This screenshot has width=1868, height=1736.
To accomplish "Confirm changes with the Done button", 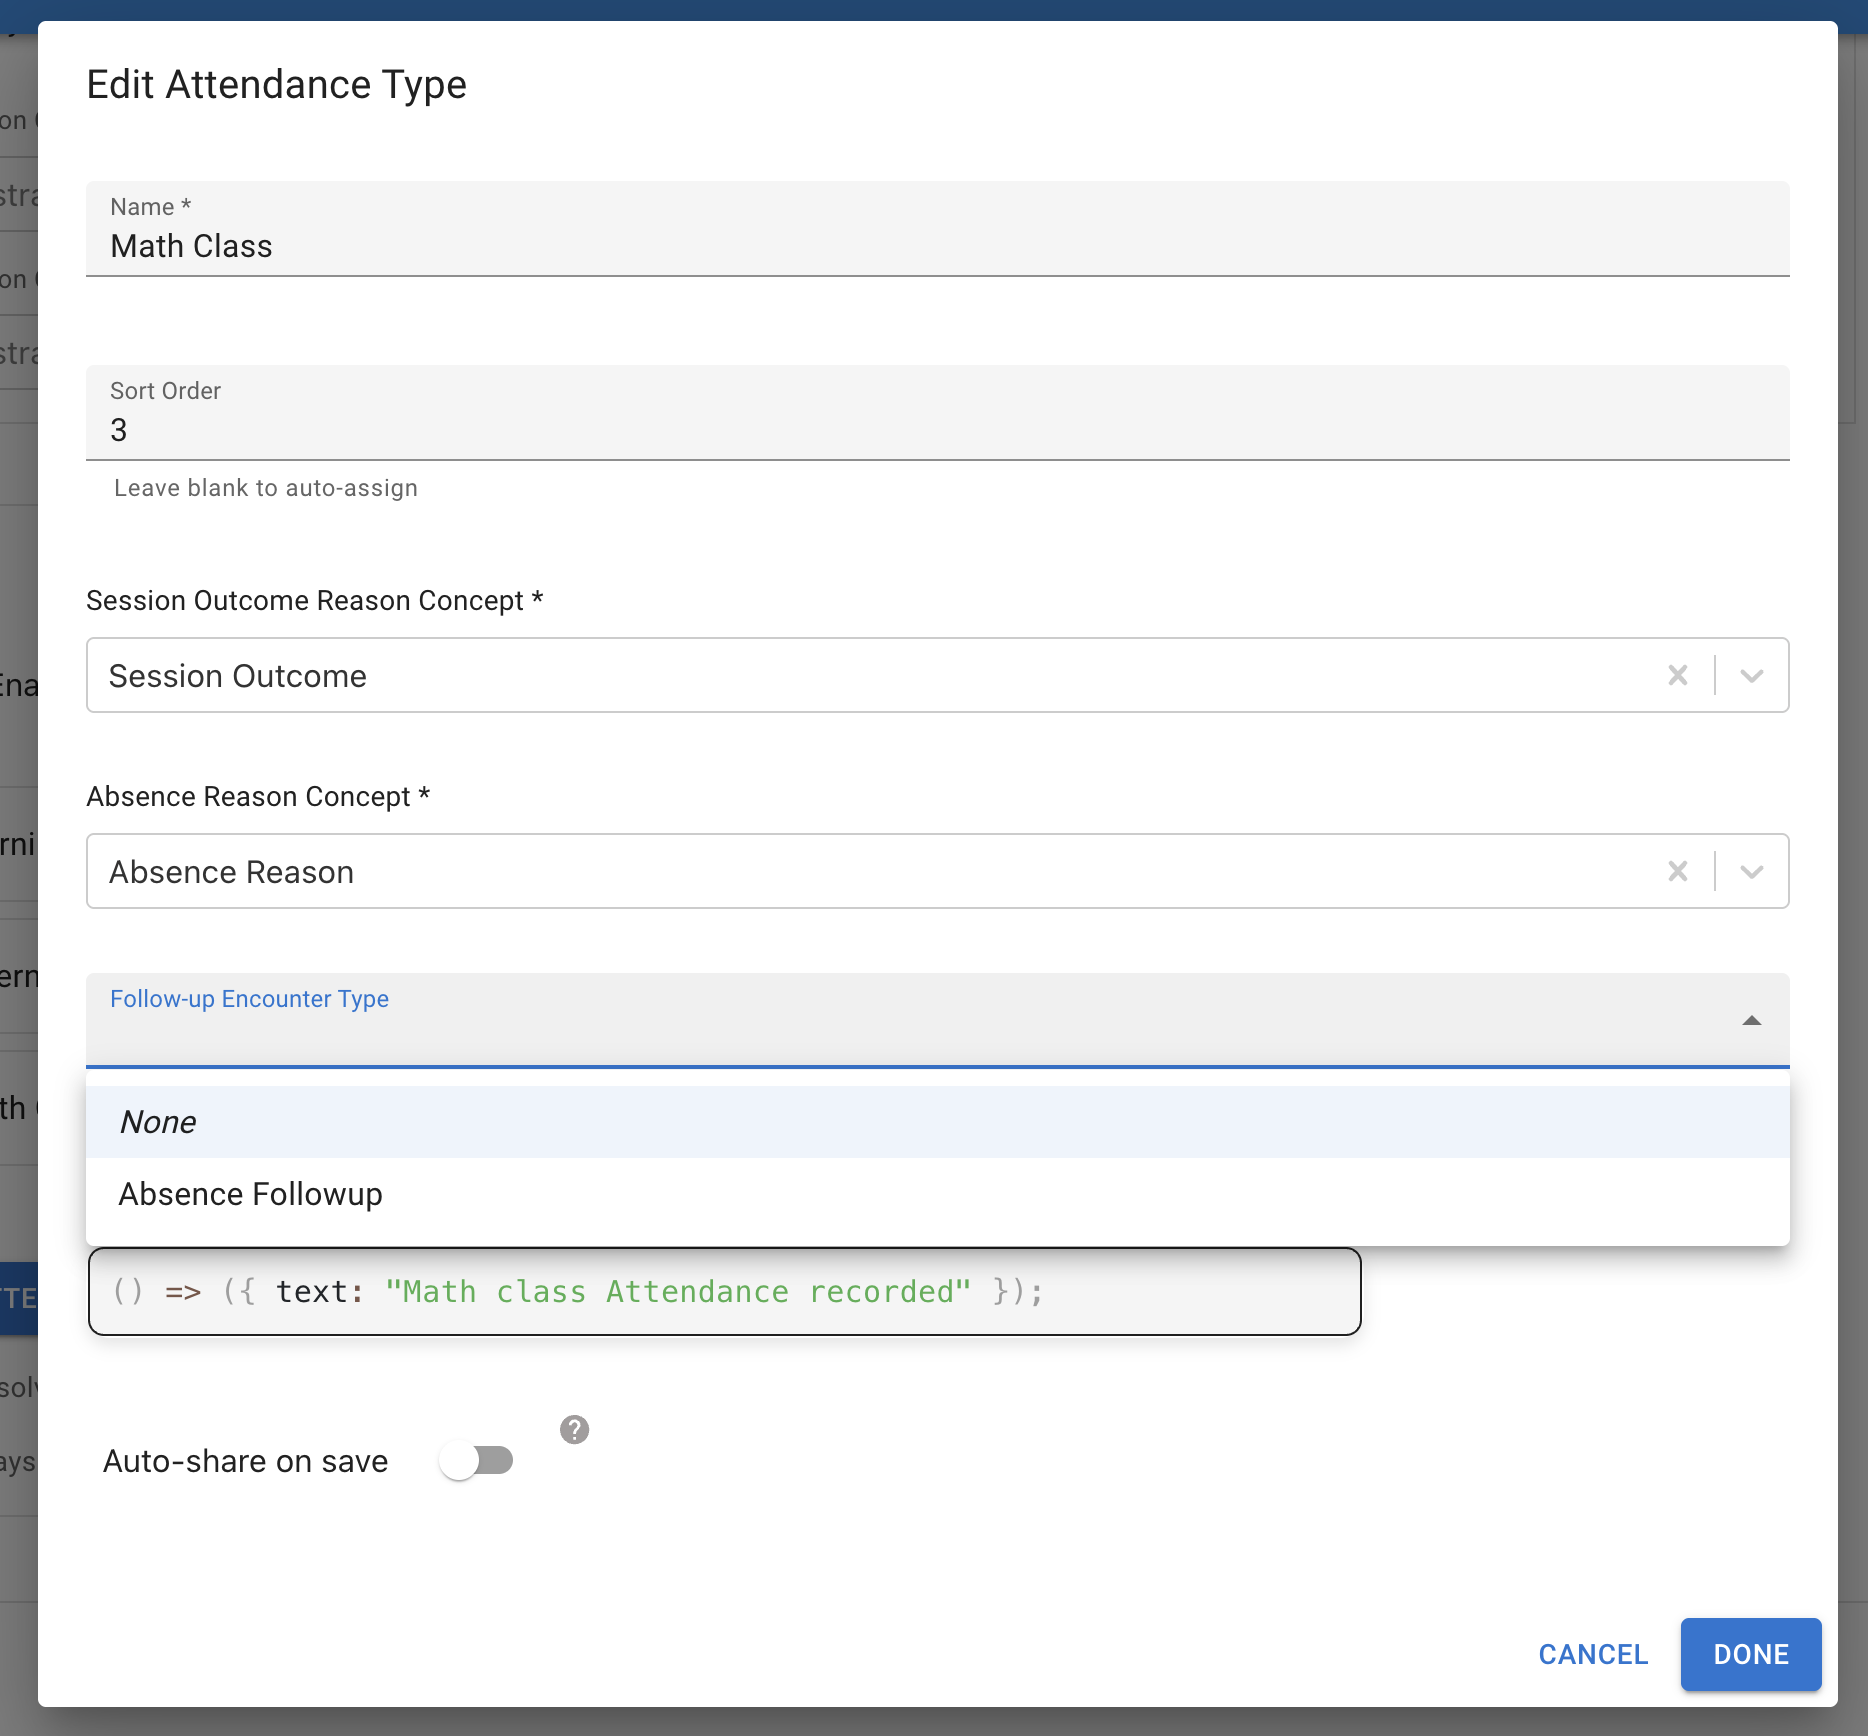I will pos(1751,1654).
